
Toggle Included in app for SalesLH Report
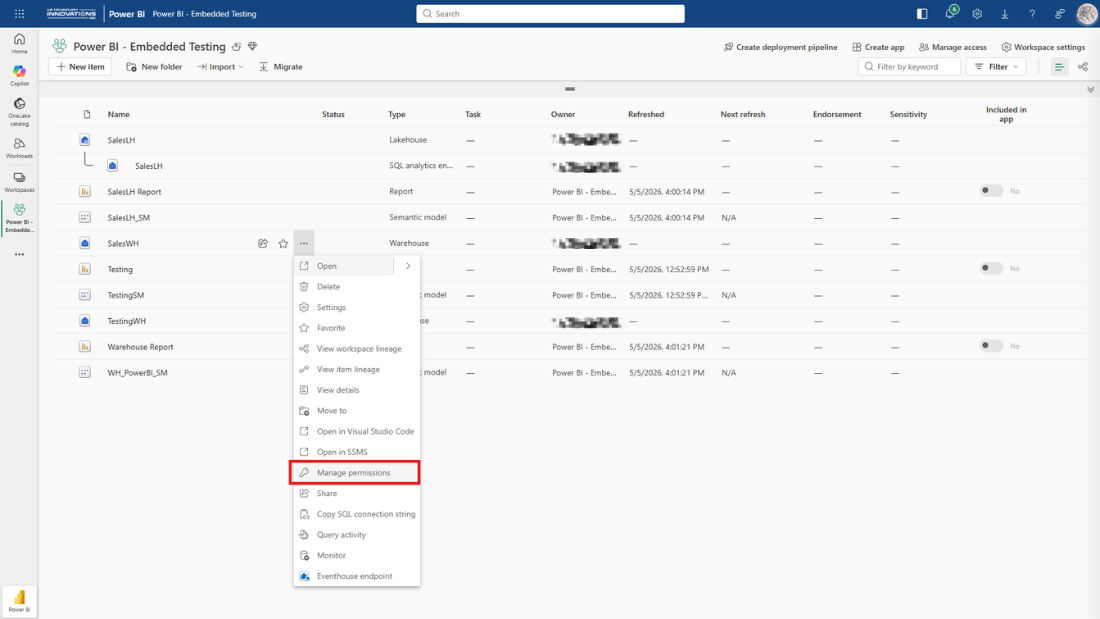[991, 191]
